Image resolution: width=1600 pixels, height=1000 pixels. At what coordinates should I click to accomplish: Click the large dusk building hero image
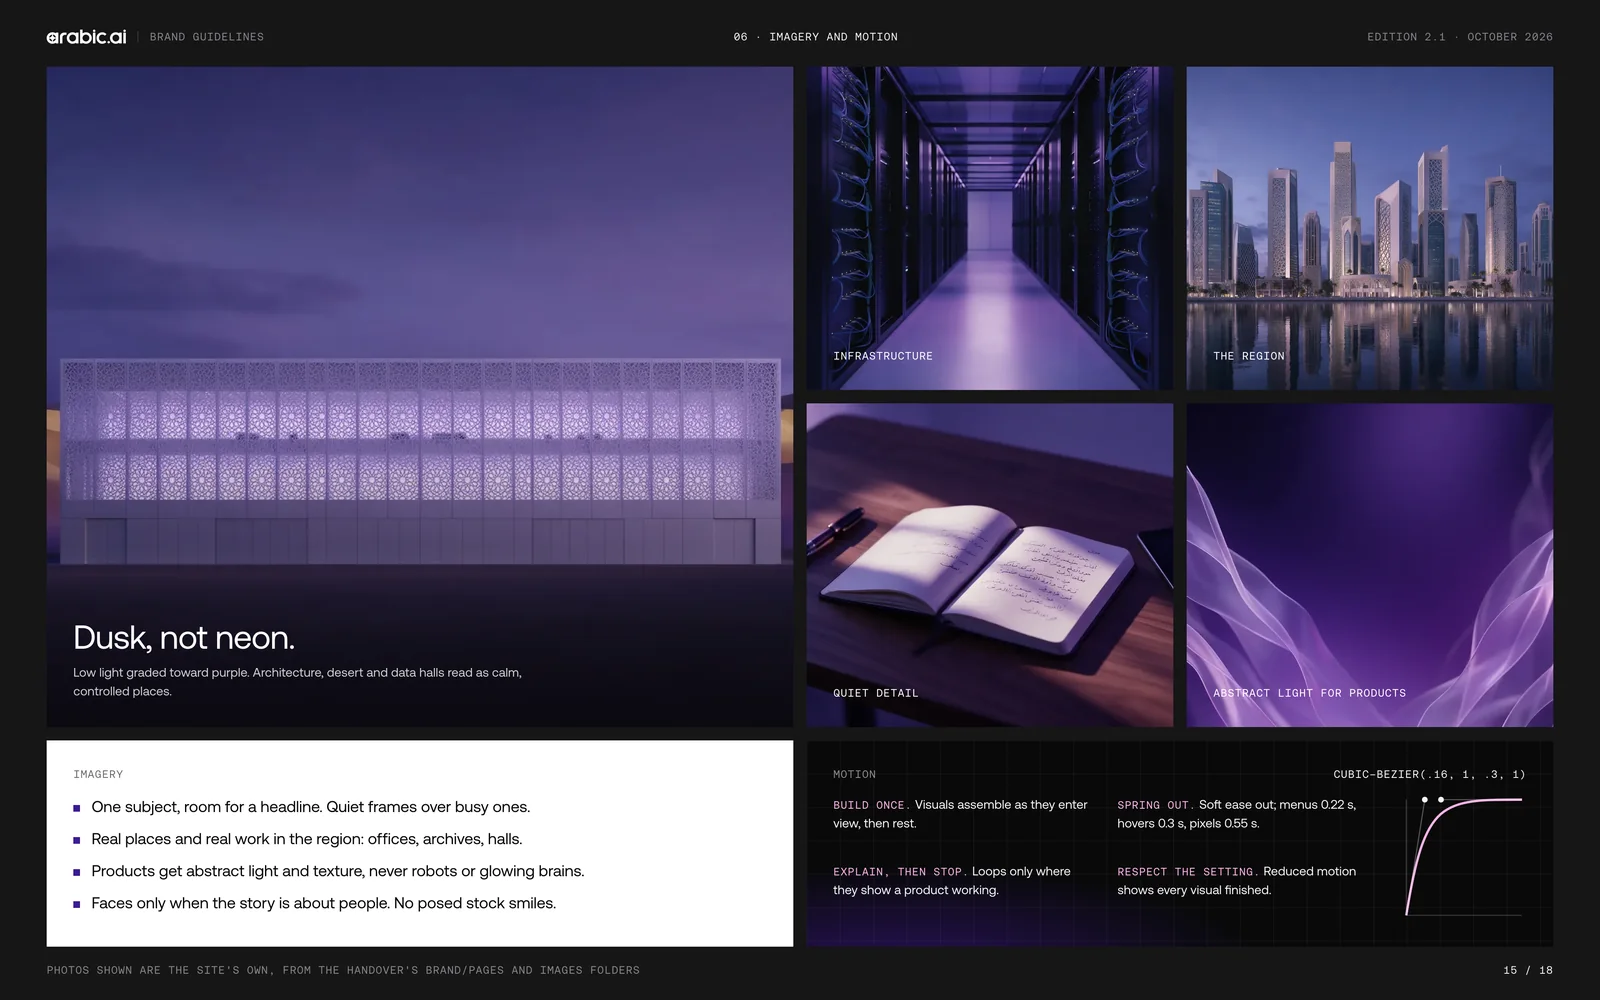(x=420, y=396)
